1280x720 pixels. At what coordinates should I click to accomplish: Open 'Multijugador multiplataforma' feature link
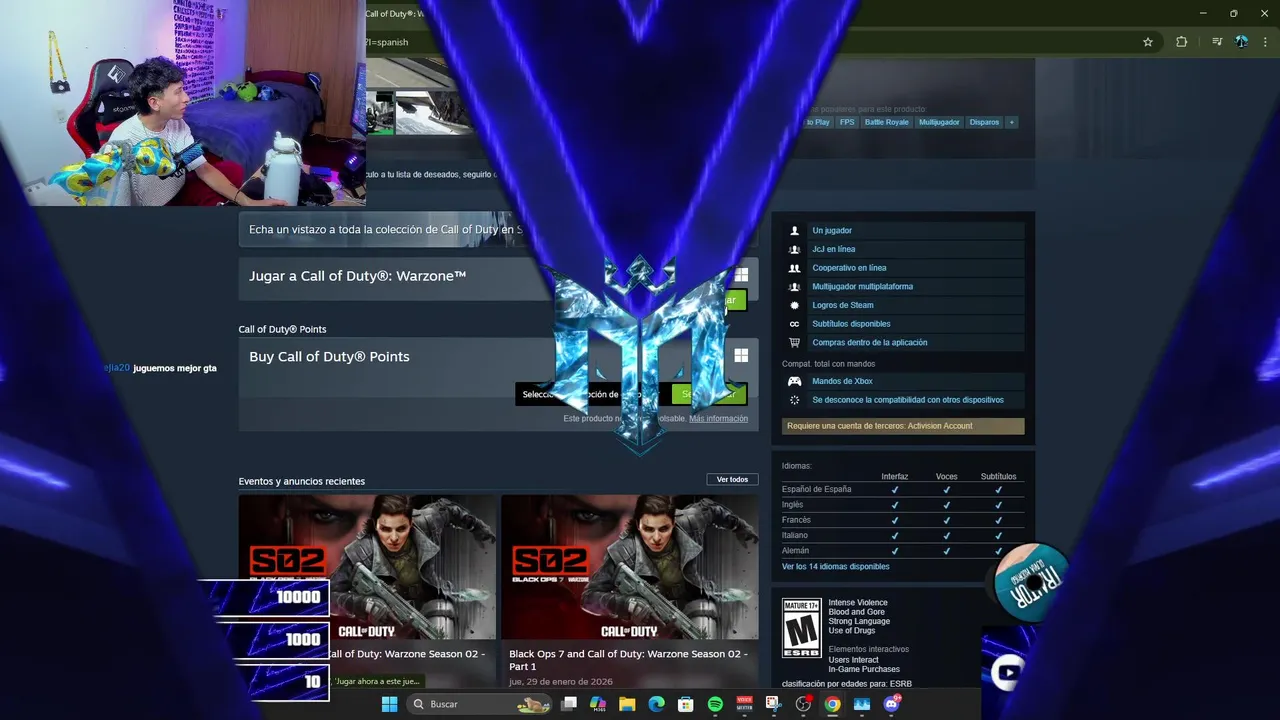click(862, 286)
